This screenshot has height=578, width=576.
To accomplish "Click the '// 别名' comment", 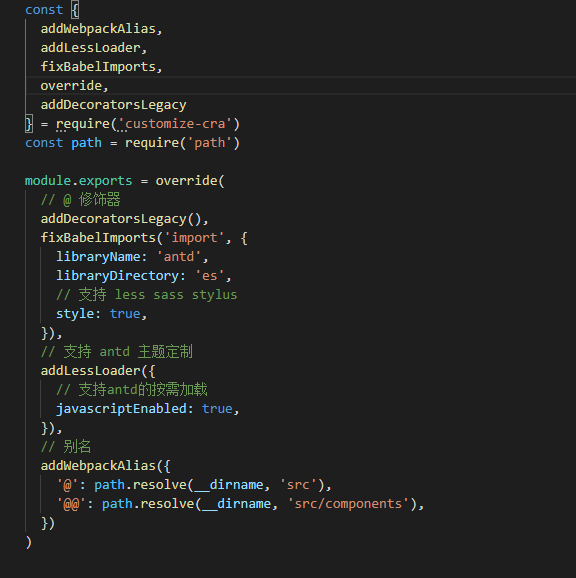I will click(x=66, y=447).
